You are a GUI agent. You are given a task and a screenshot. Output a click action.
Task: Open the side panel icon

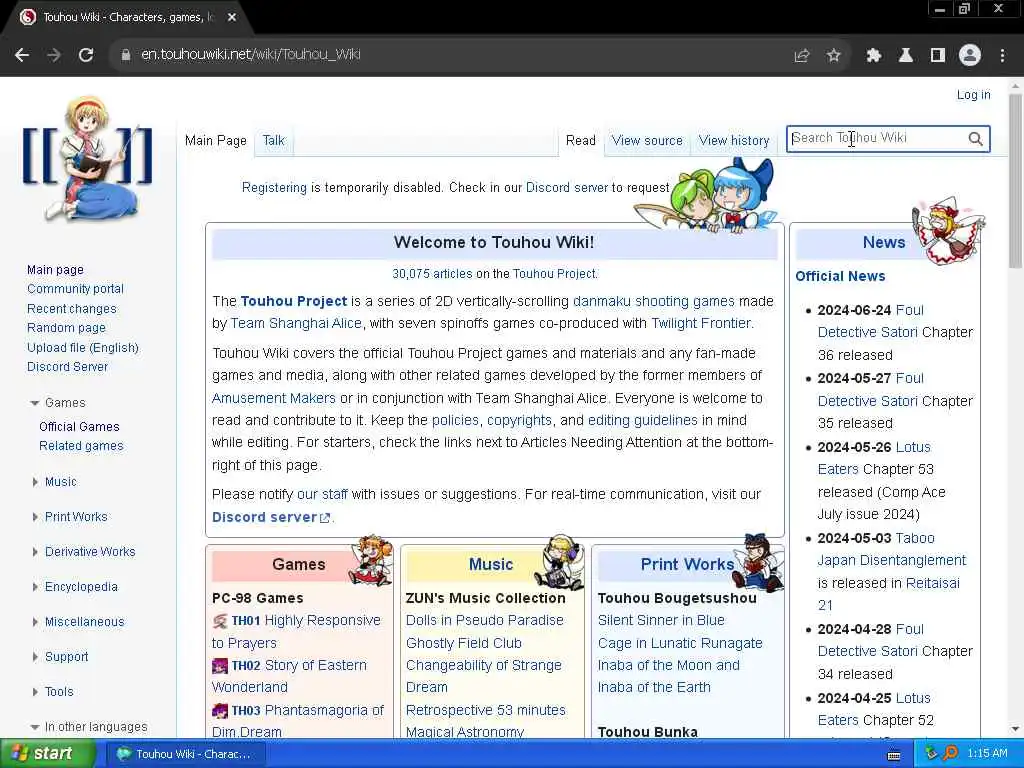pyautogui.click(x=938, y=56)
